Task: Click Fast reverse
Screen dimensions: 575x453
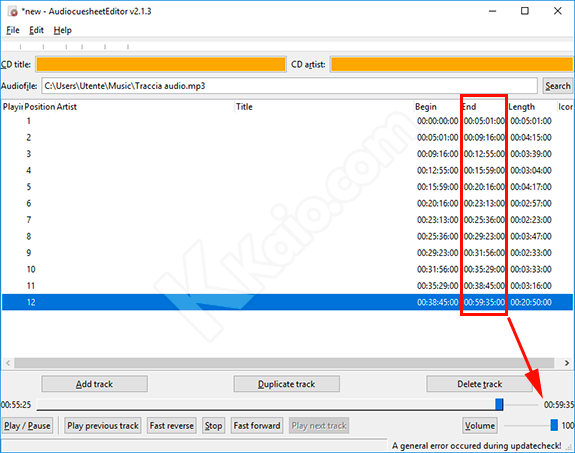Action: [172, 425]
